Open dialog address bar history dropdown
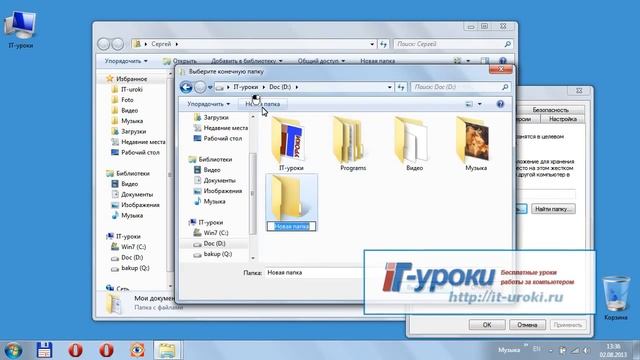 pos(389,87)
